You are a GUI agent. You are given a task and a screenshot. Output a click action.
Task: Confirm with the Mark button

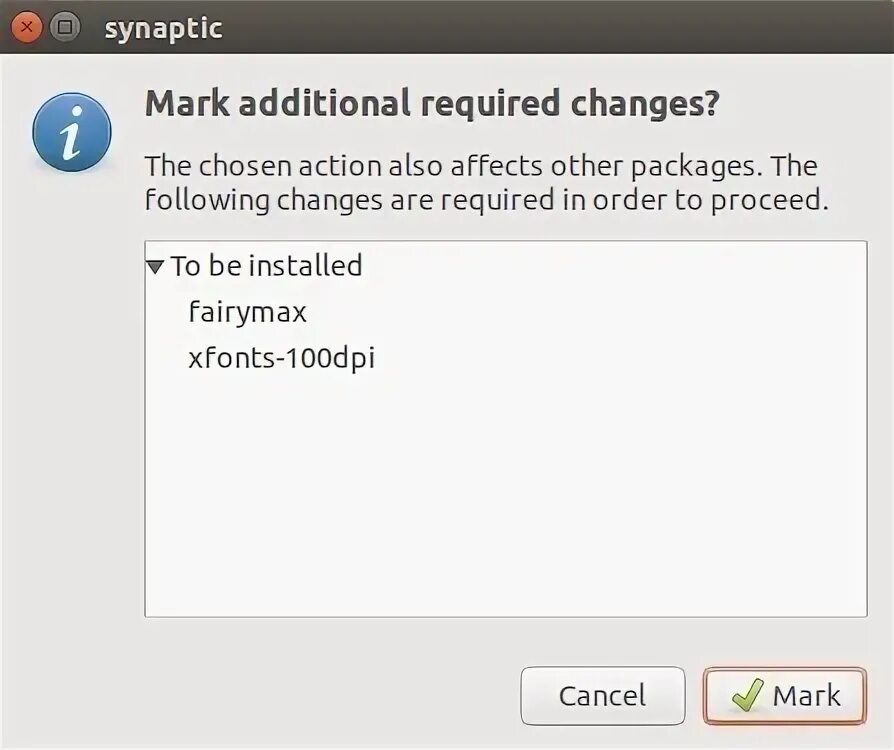pos(785,695)
